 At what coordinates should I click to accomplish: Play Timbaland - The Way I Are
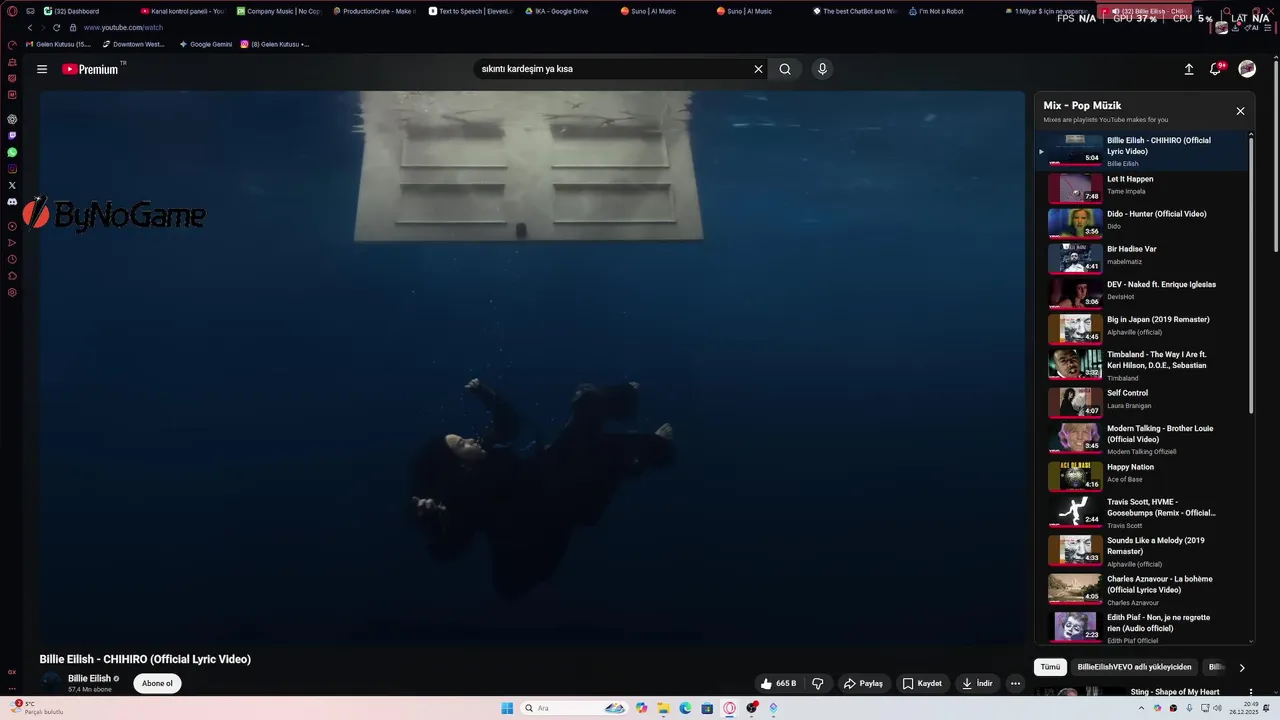(x=1141, y=364)
